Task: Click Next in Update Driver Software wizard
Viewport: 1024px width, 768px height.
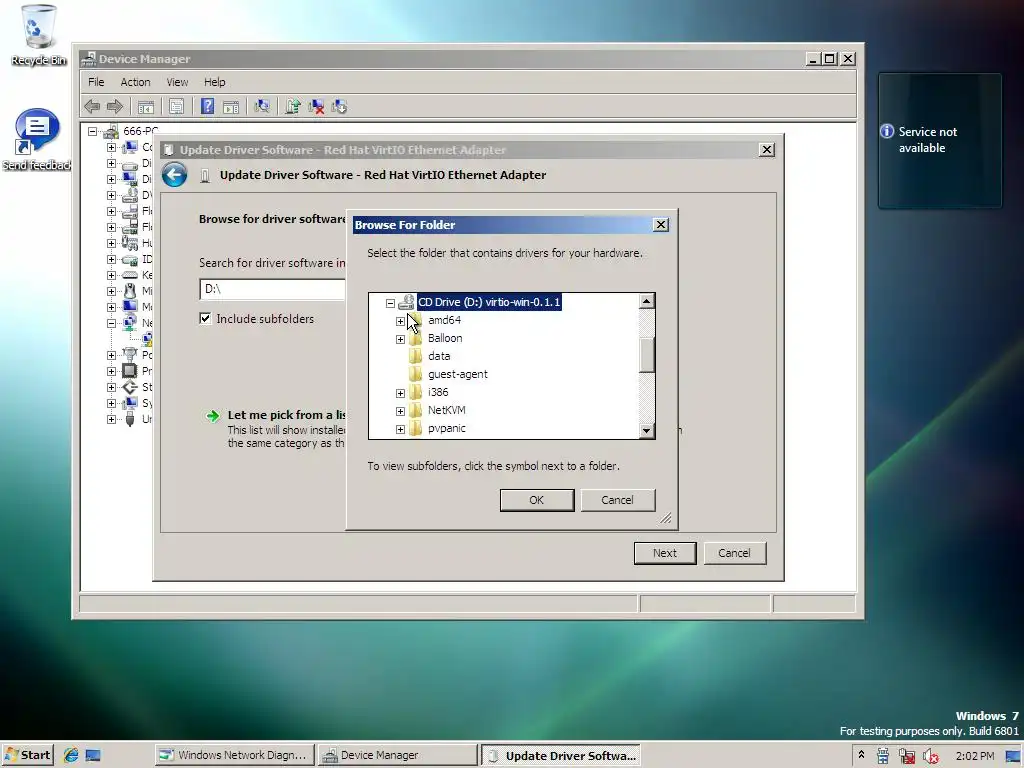Action: 665,553
